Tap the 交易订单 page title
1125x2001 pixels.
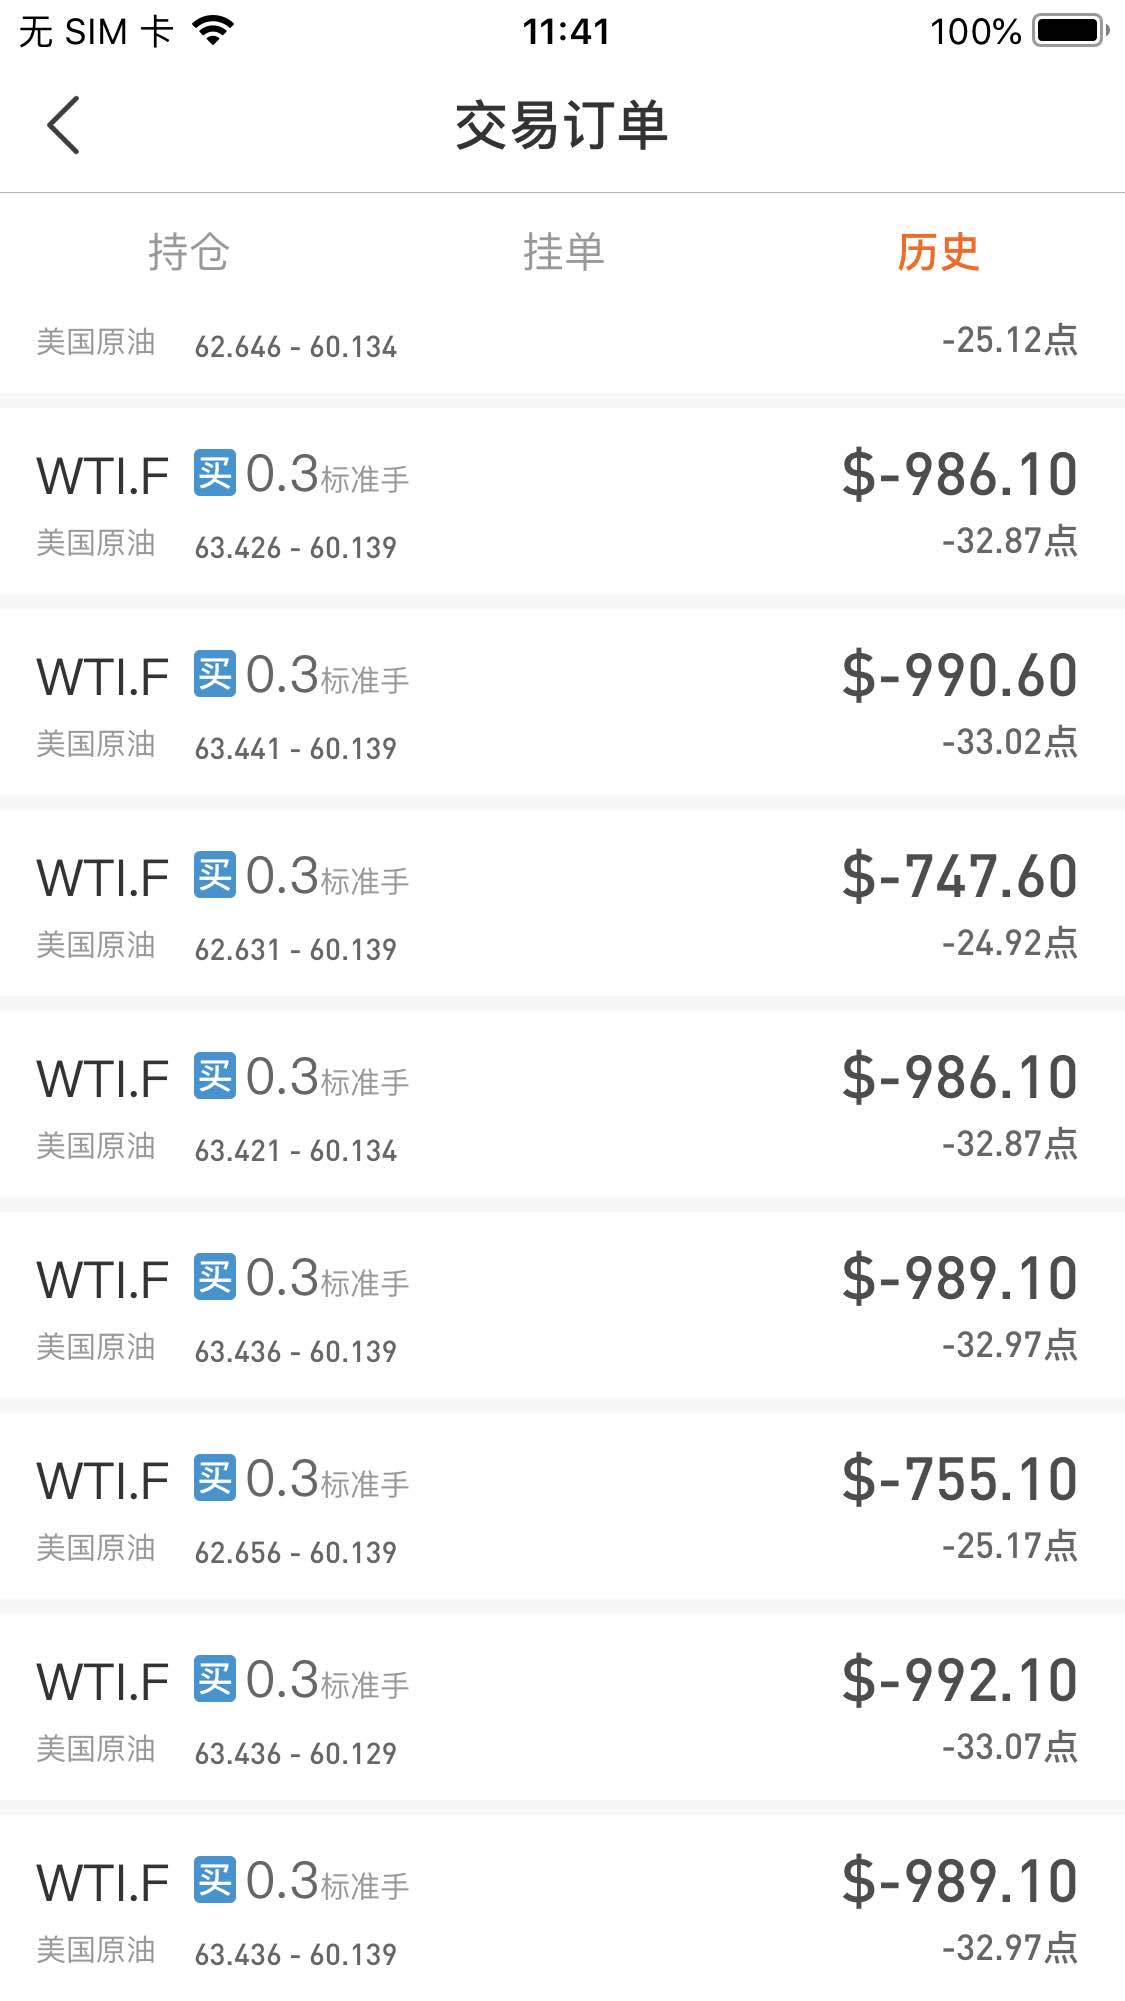(562, 125)
